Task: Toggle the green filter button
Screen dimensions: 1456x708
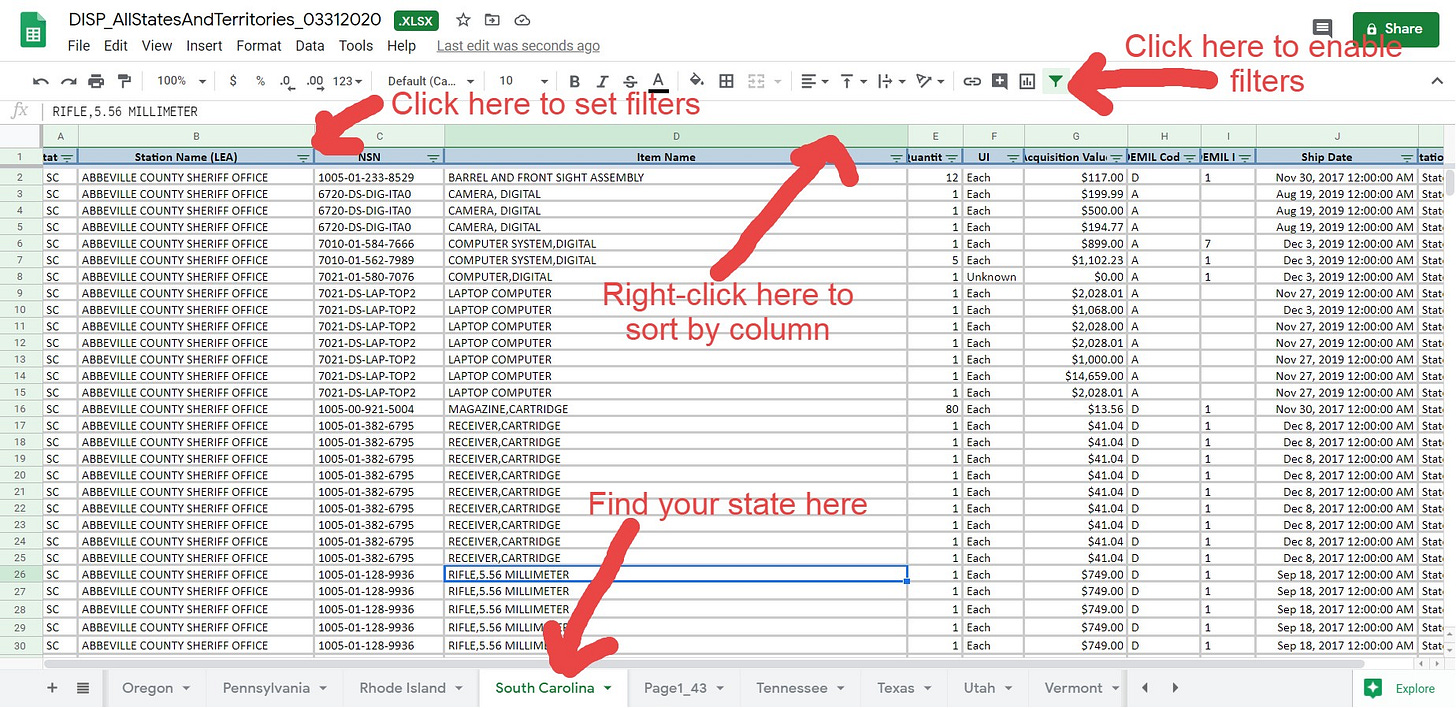Action: (1055, 81)
